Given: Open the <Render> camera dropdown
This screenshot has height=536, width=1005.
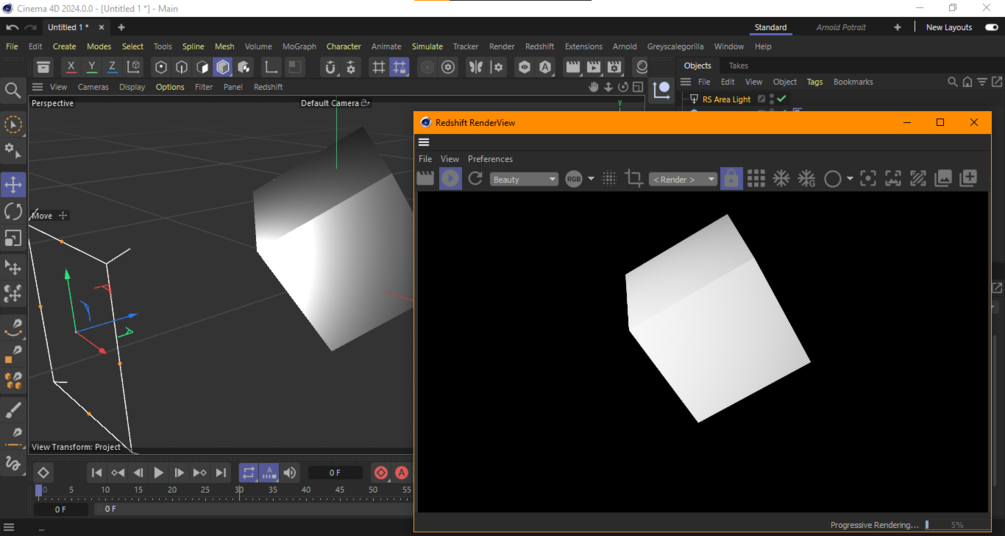Looking at the screenshot, I should (683, 180).
